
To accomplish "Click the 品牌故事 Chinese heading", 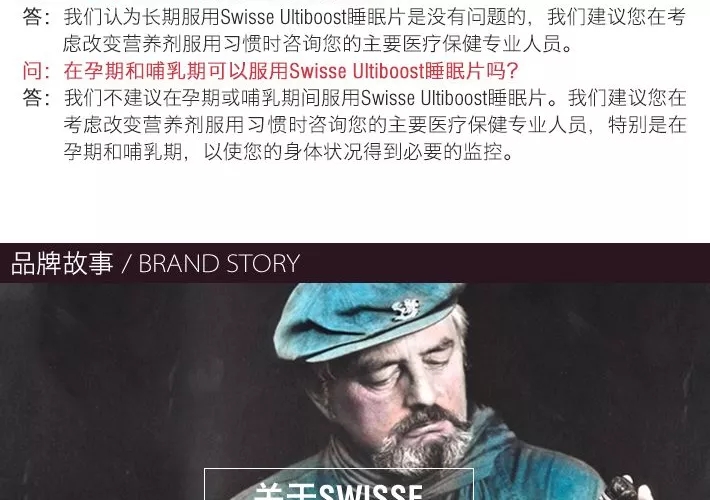I will 62,263.
